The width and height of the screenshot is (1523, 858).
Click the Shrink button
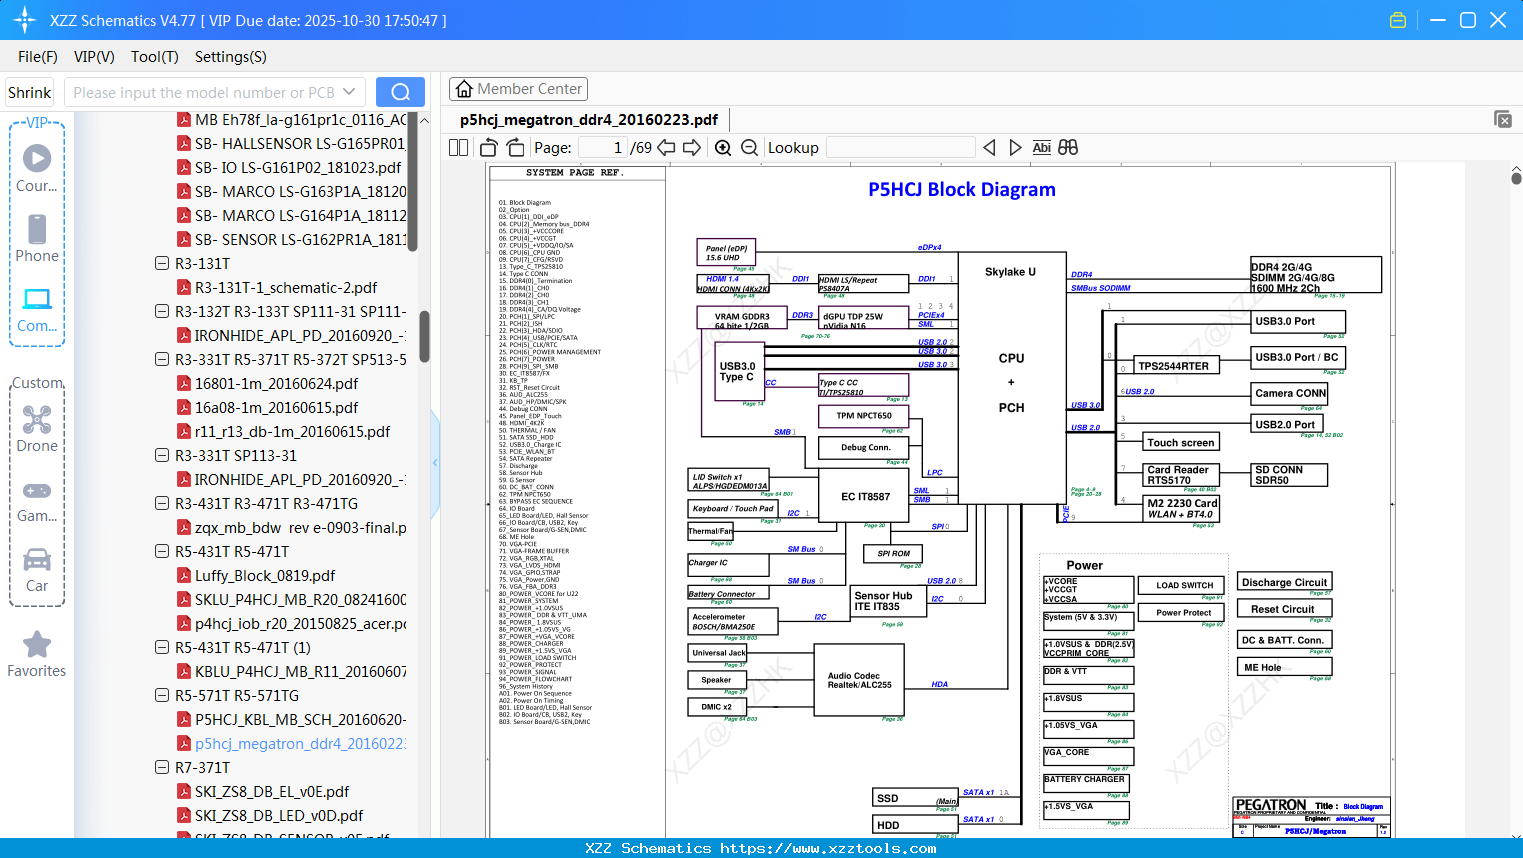(x=30, y=92)
